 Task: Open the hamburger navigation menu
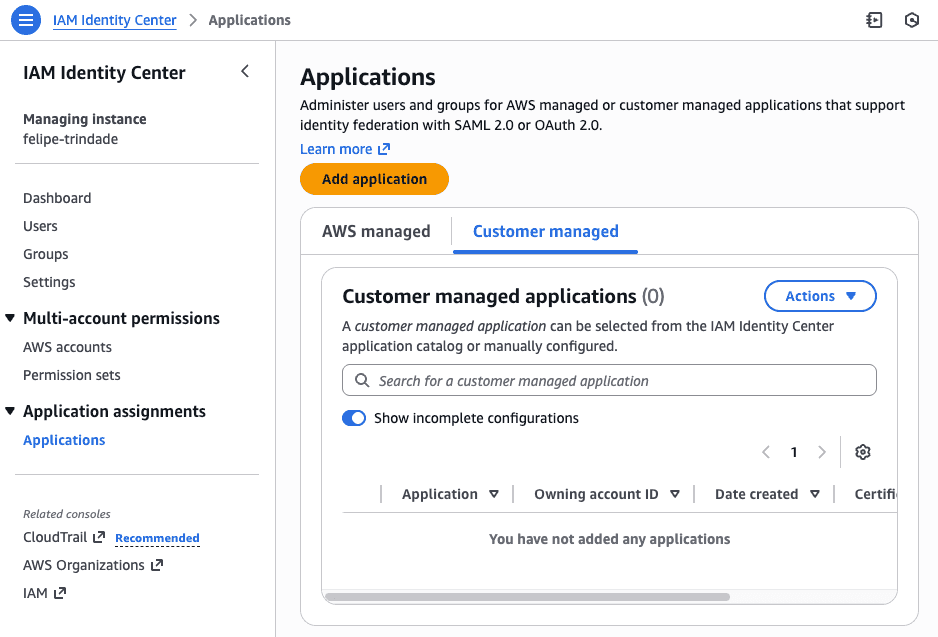[26, 20]
